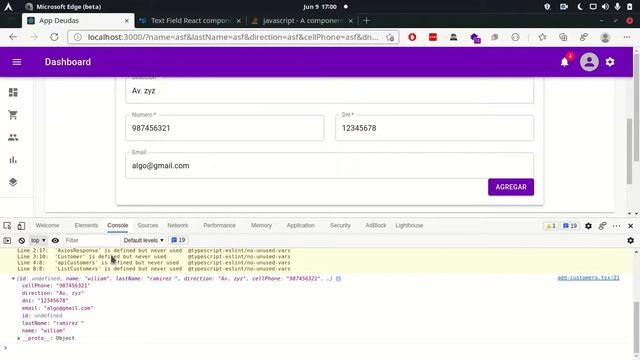
Task: Switch to the Performance tab
Action: pos(219,225)
